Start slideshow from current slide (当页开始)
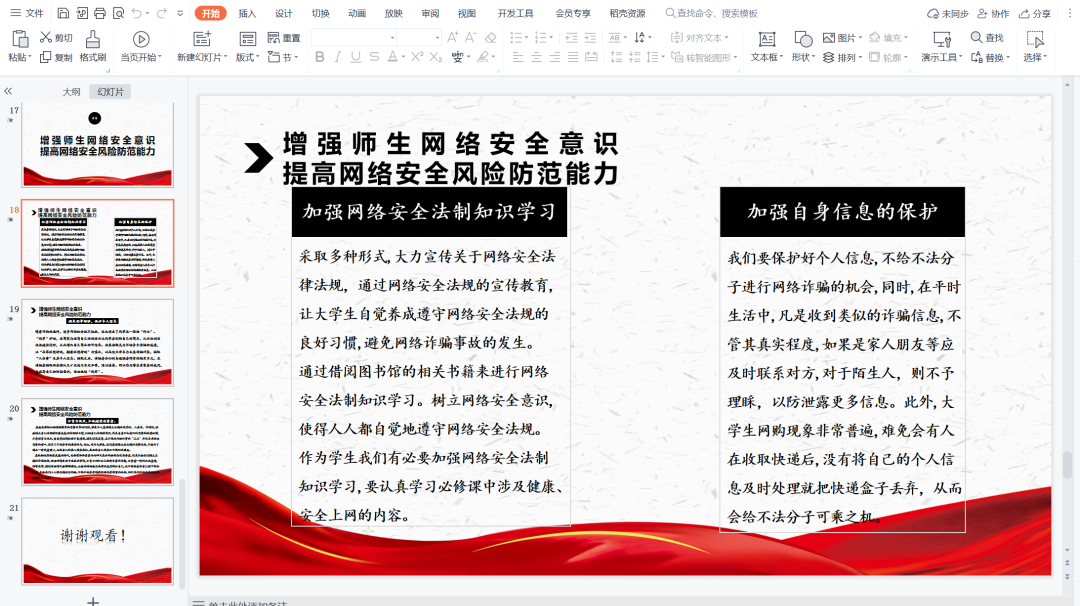Viewport: 1080px width, 606px height. [141, 39]
